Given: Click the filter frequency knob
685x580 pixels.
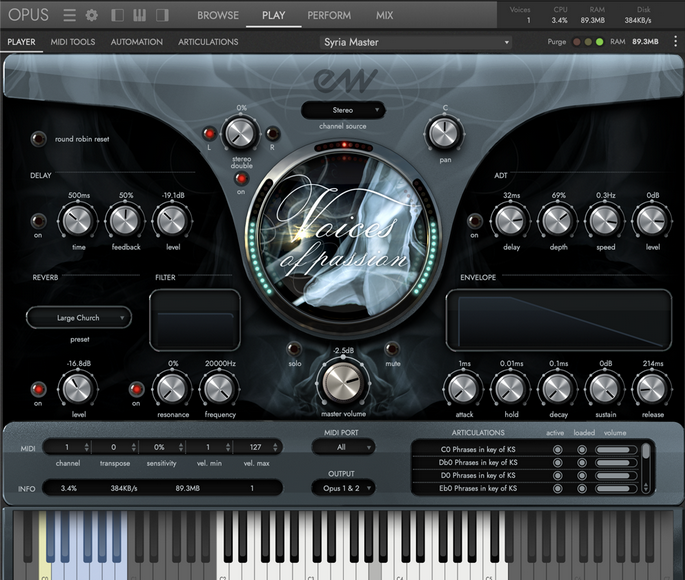Looking at the screenshot, I should (x=219, y=388).
